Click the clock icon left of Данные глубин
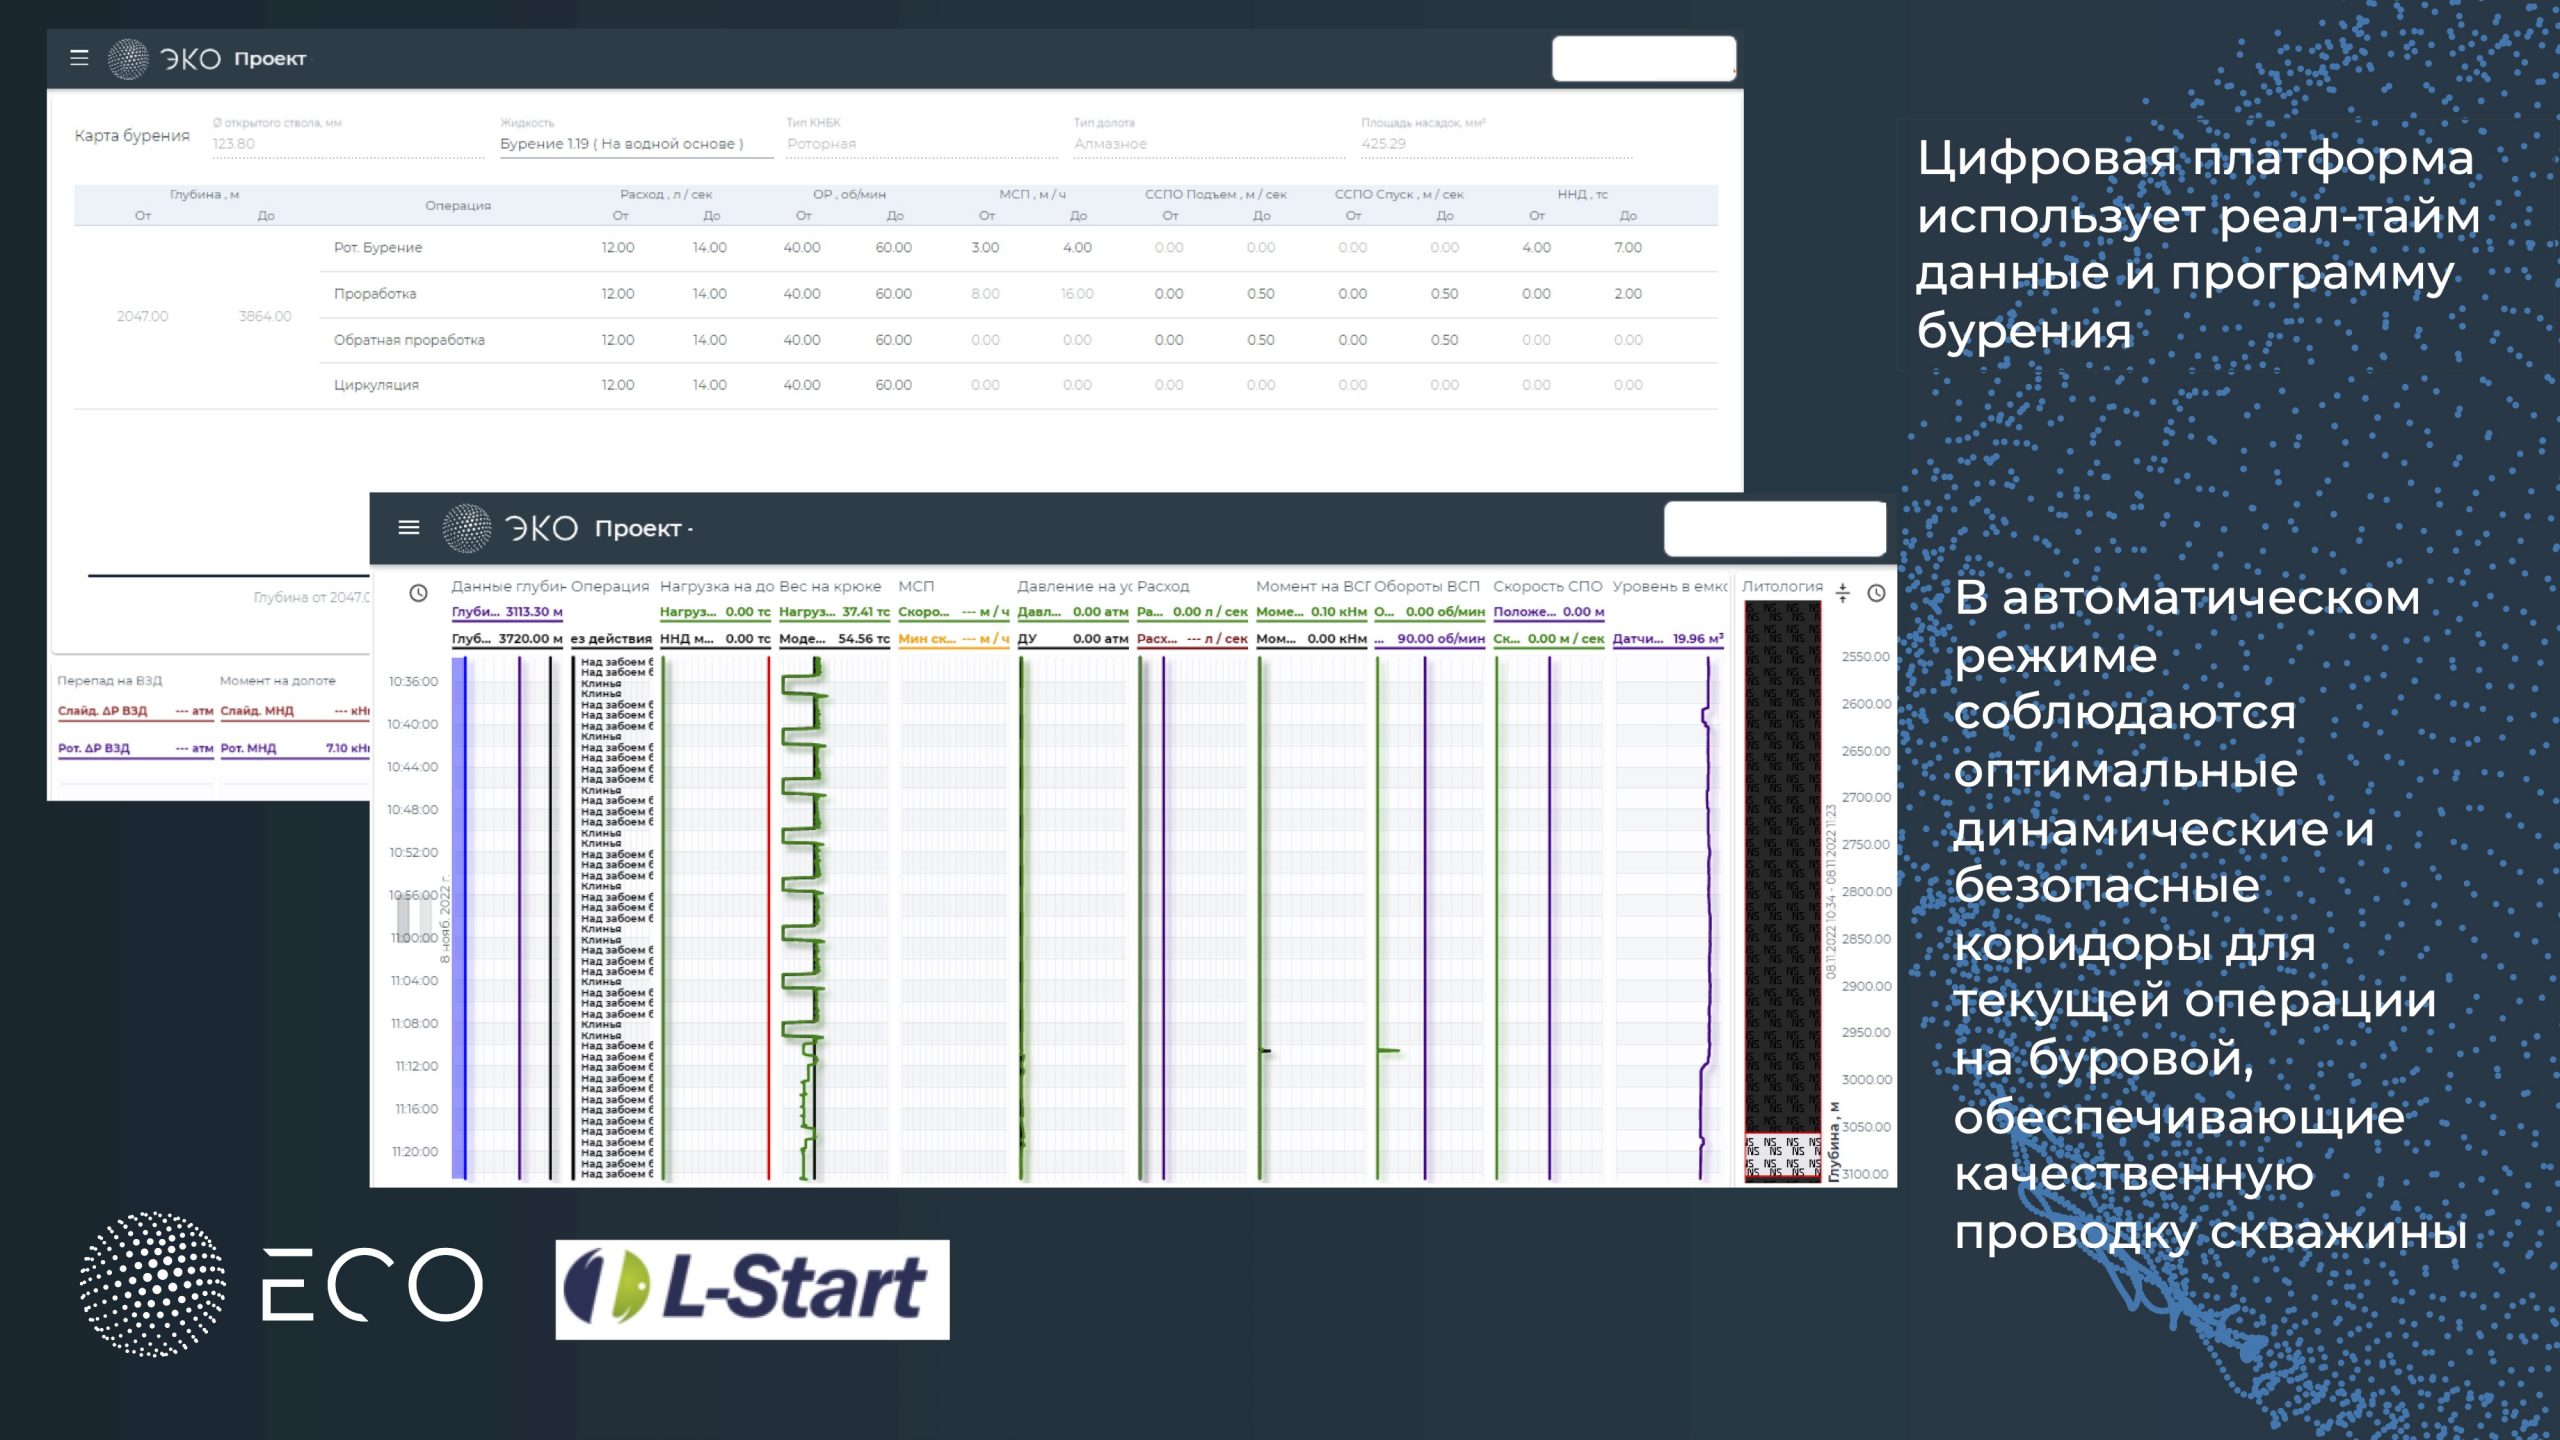 (418, 593)
